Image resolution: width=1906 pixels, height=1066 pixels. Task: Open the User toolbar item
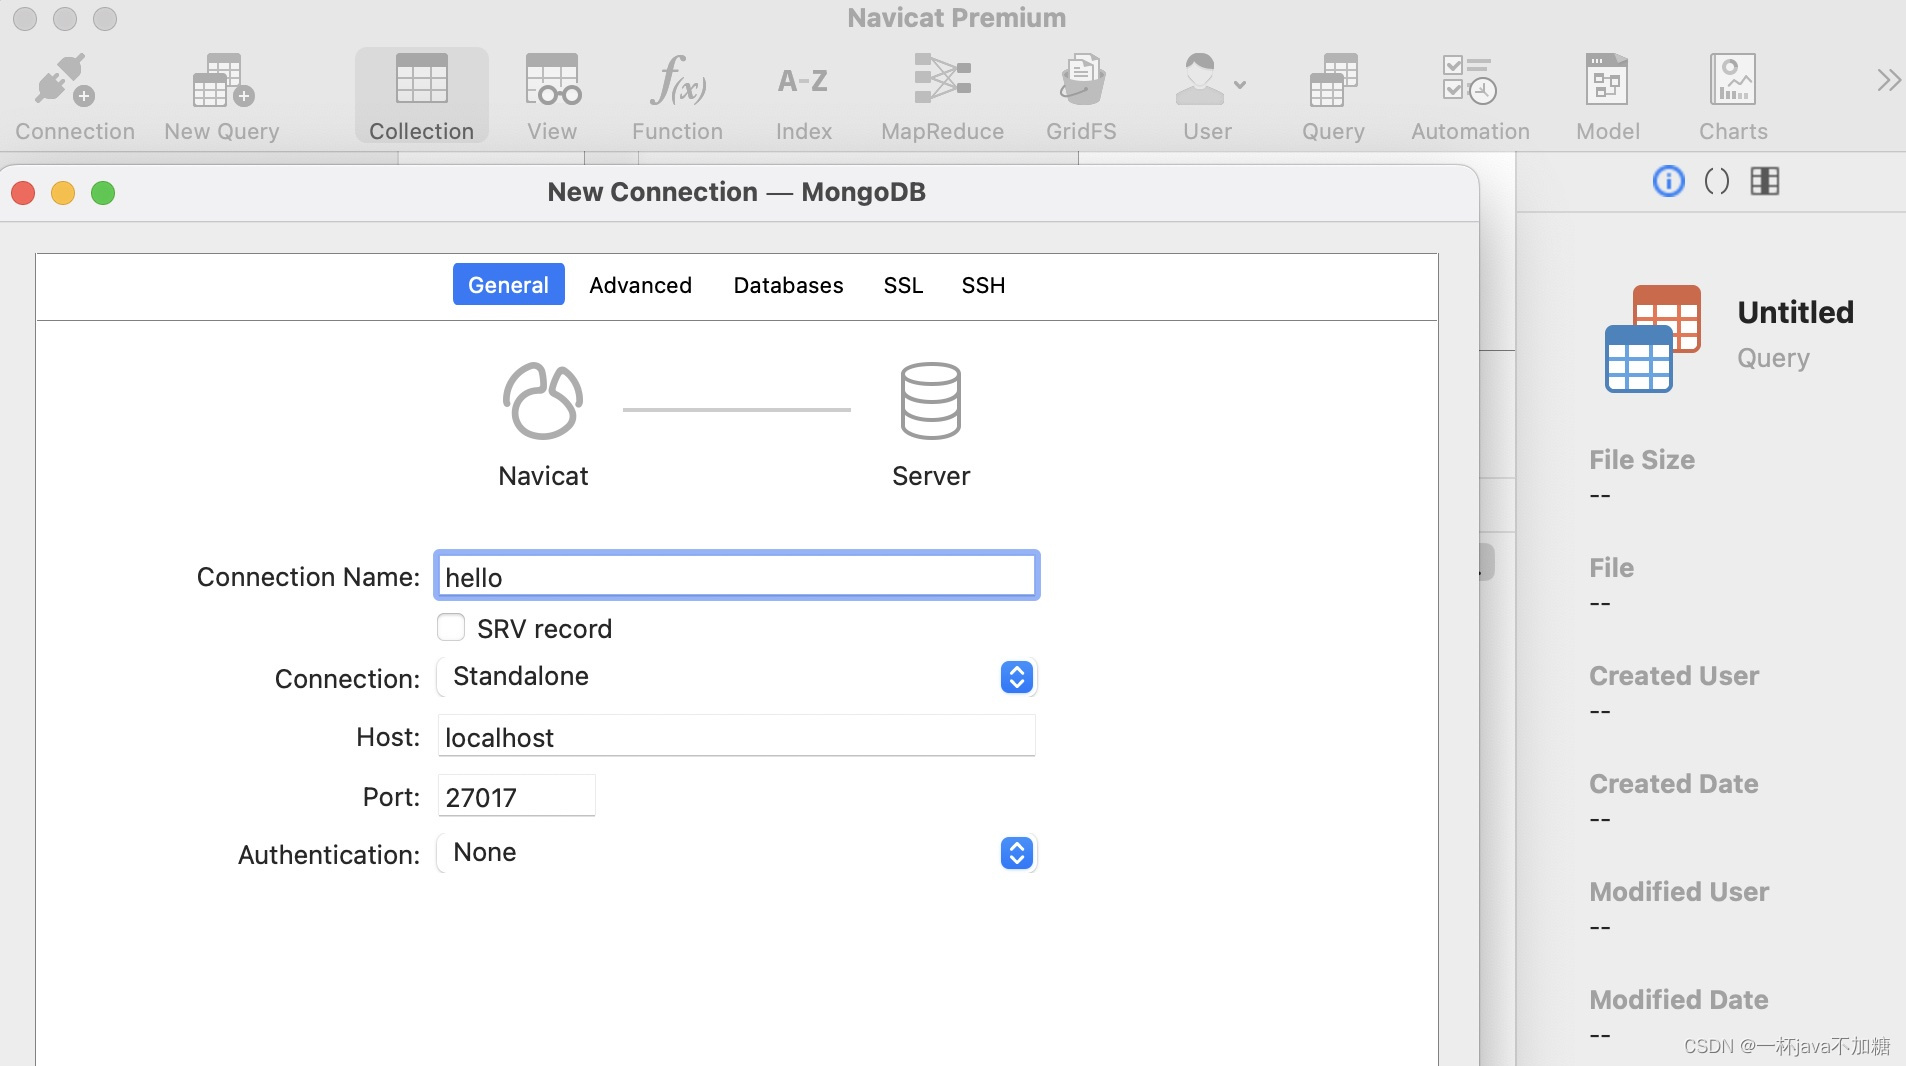click(1207, 97)
